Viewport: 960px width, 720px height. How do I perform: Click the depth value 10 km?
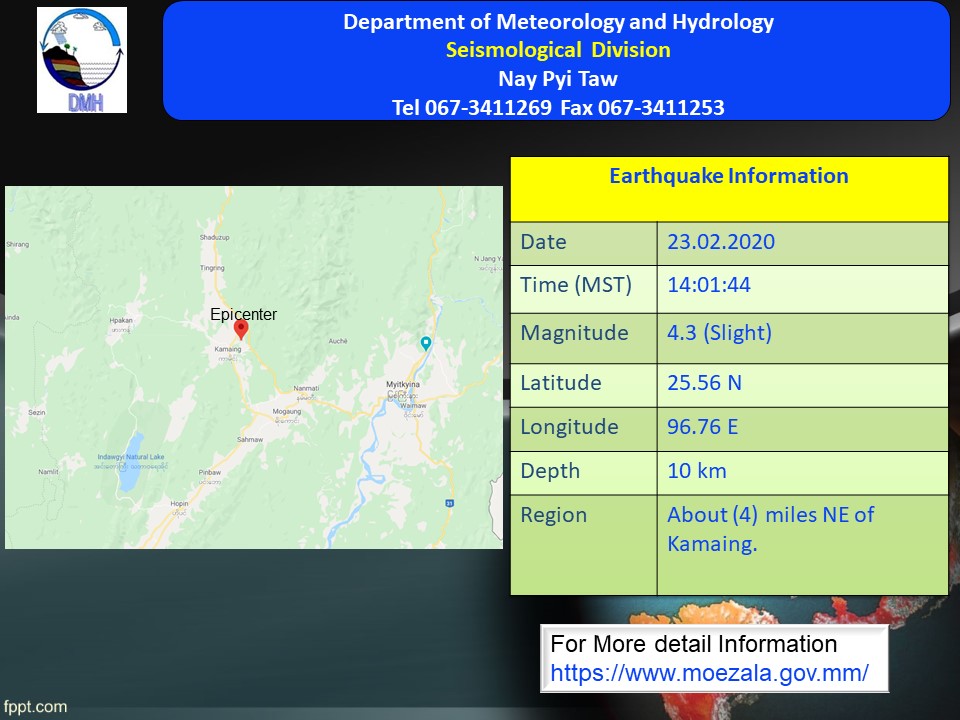coord(697,471)
